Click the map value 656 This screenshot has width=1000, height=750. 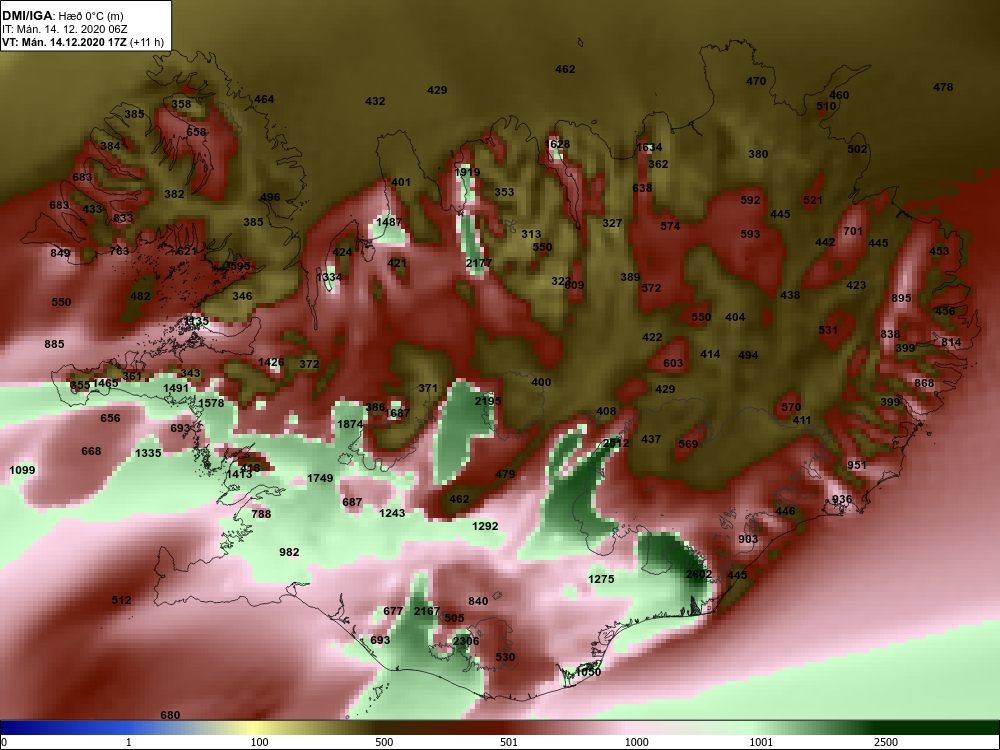(110, 418)
